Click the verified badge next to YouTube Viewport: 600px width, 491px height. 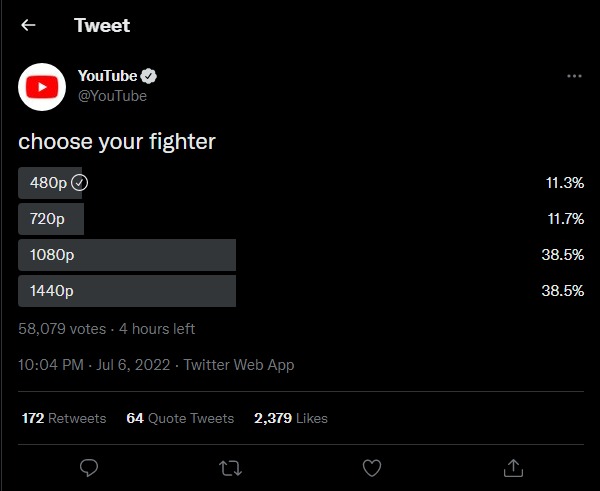tap(148, 76)
